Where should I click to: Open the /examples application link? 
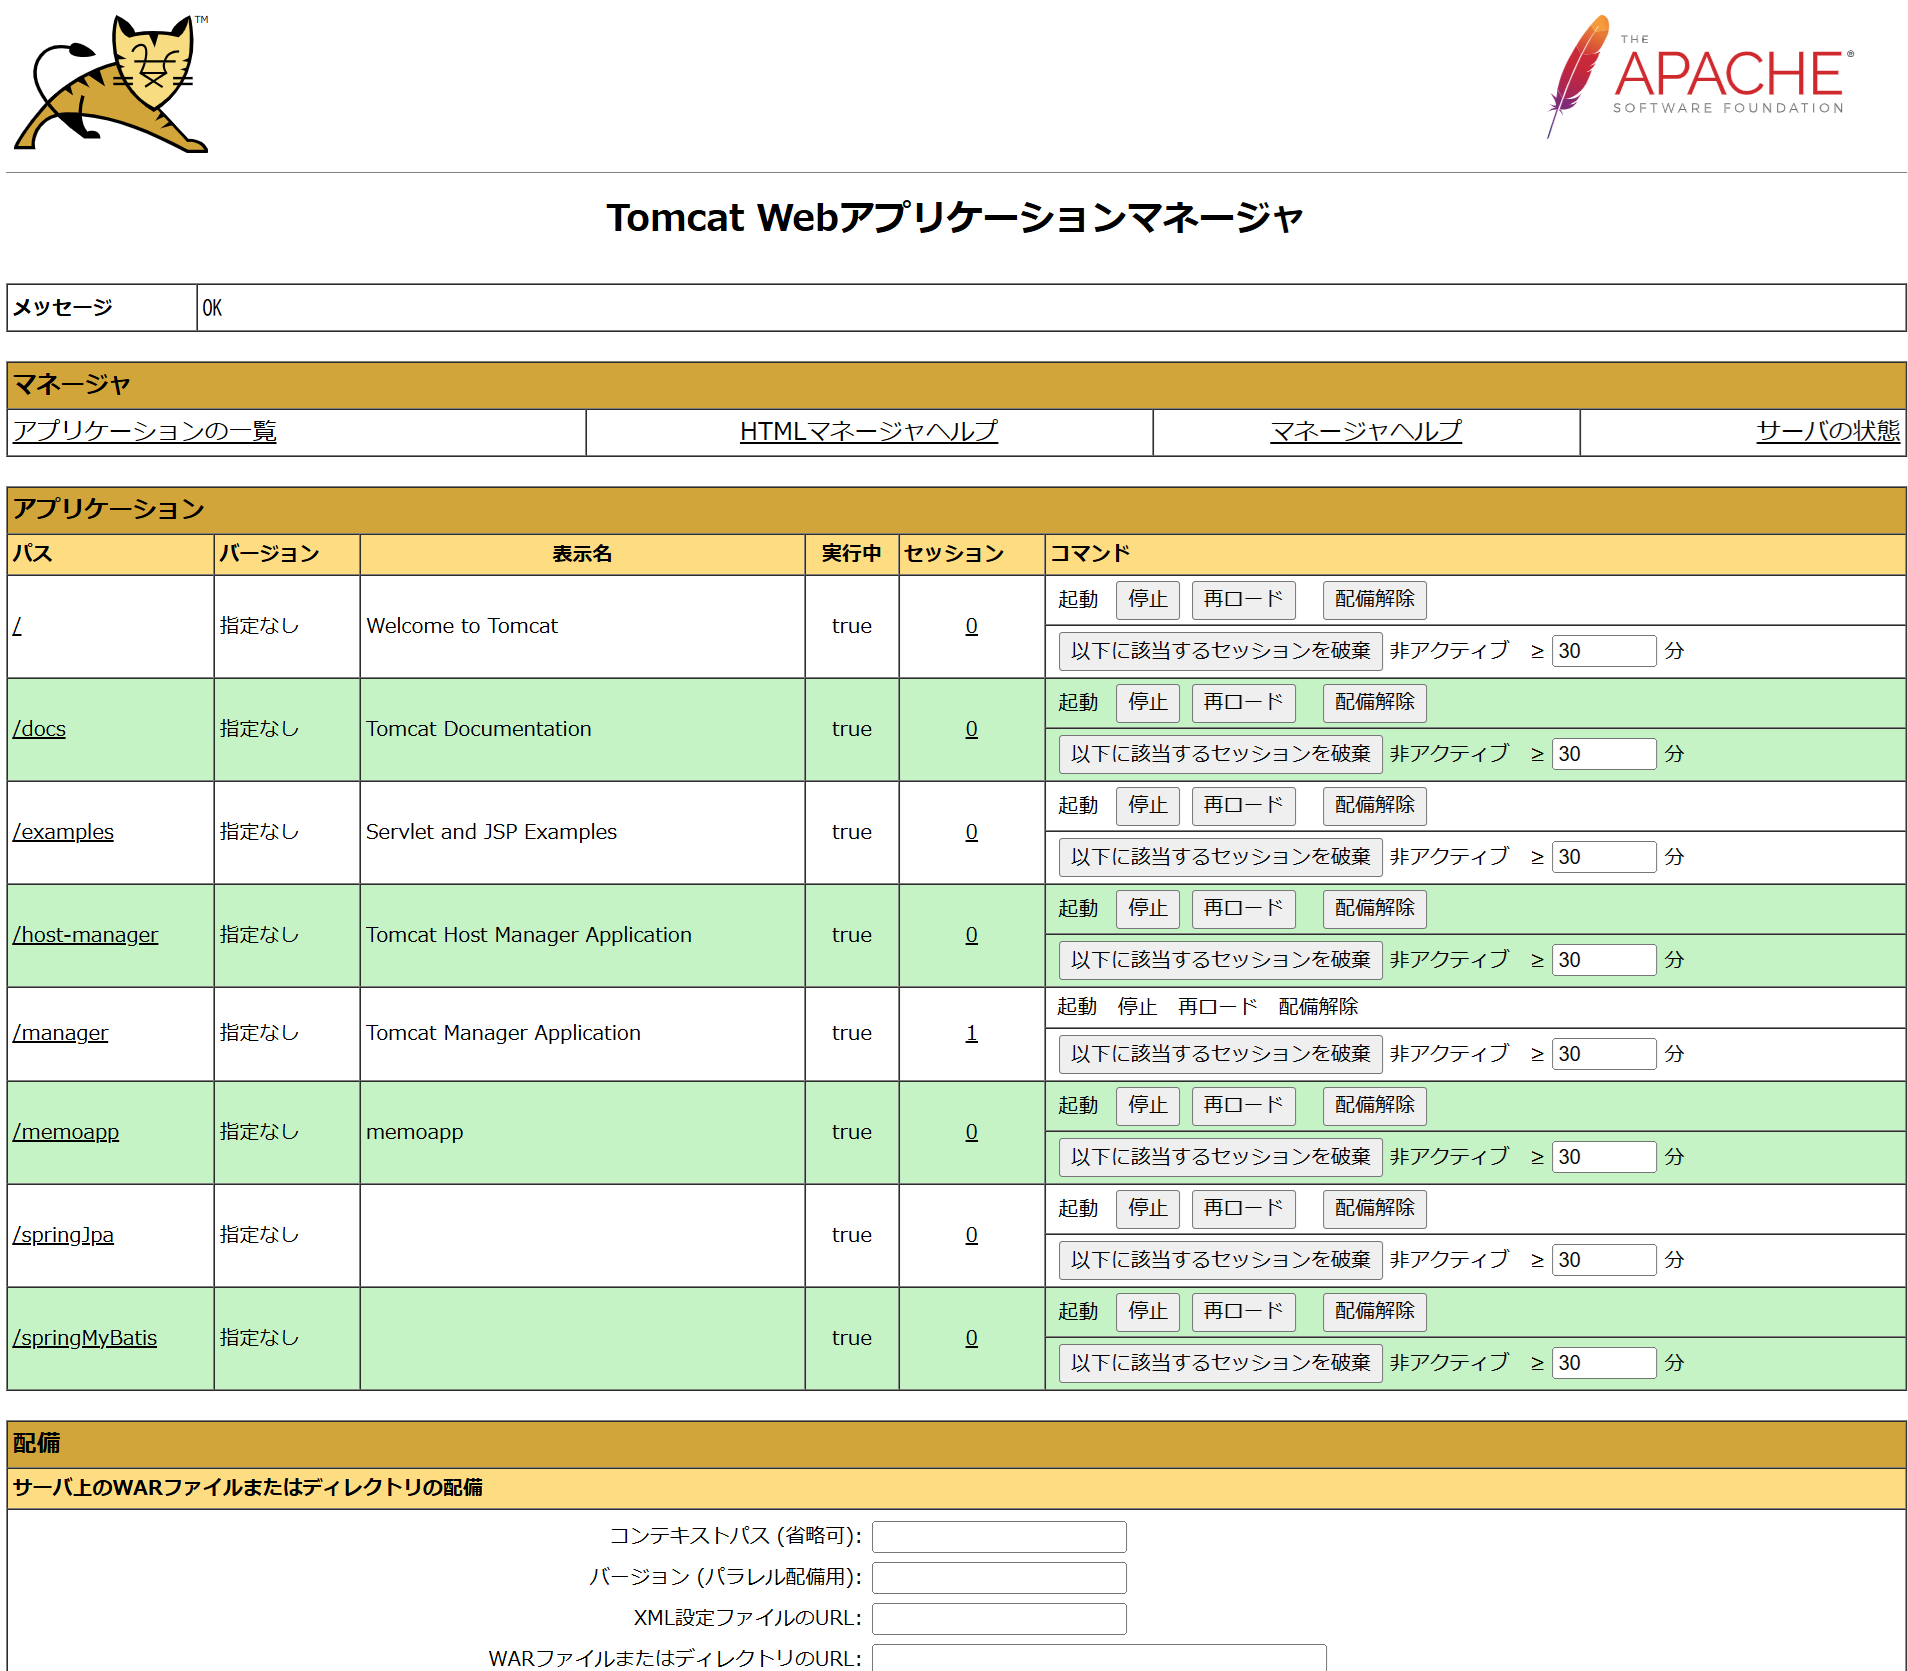63,831
